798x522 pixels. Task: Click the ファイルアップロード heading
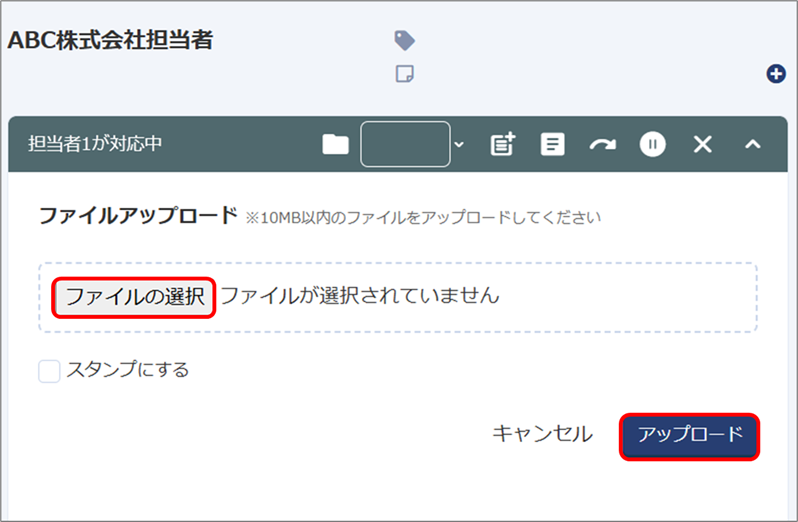[x=138, y=216]
